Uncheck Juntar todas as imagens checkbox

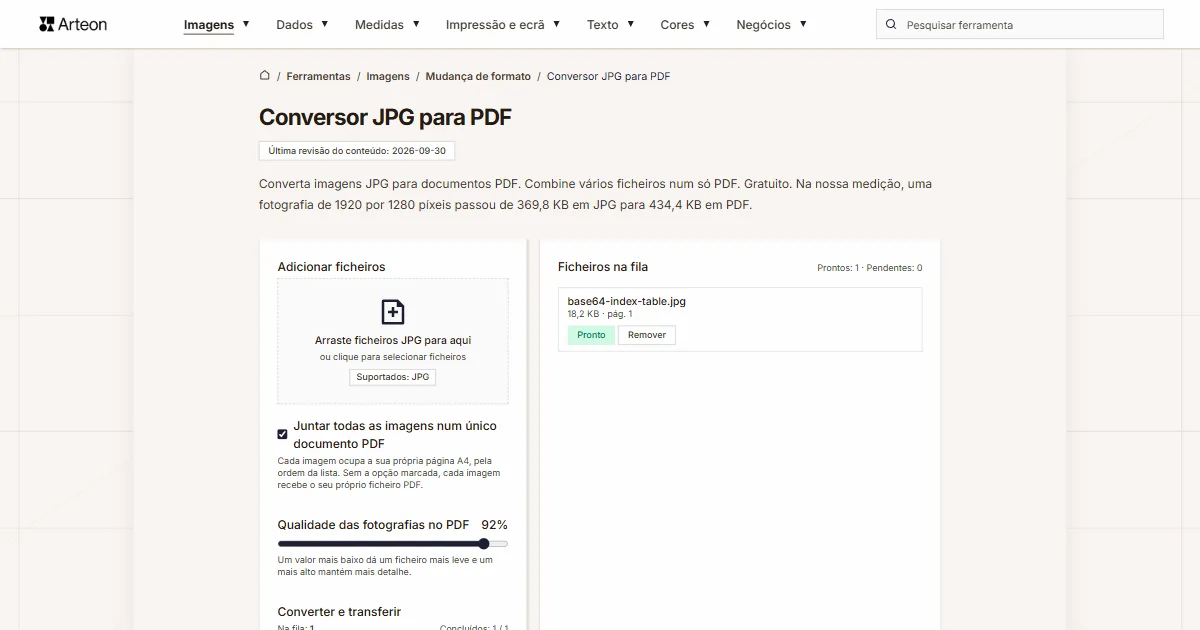282,434
